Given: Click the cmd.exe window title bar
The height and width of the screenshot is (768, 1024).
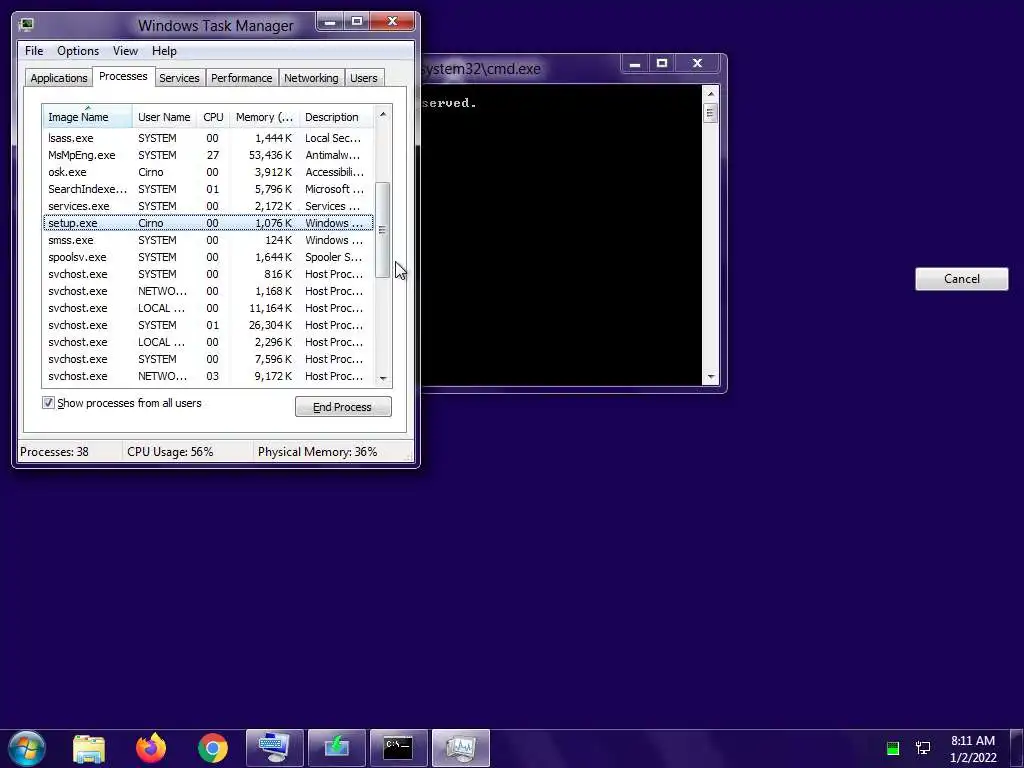Looking at the screenshot, I should pos(519,68).
